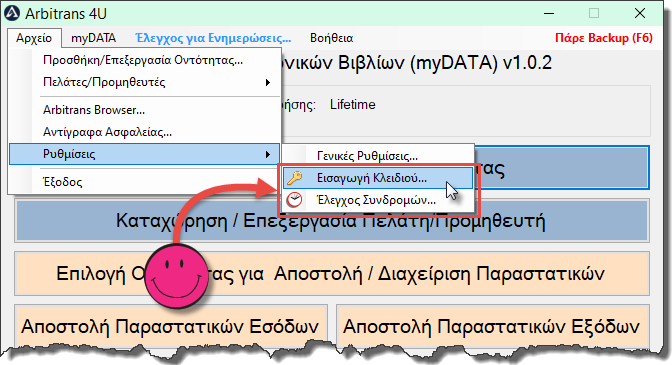Choose Εισαγωγή Κλειδιού submenu entry
The image size is (672, 365).
(378, 177)
